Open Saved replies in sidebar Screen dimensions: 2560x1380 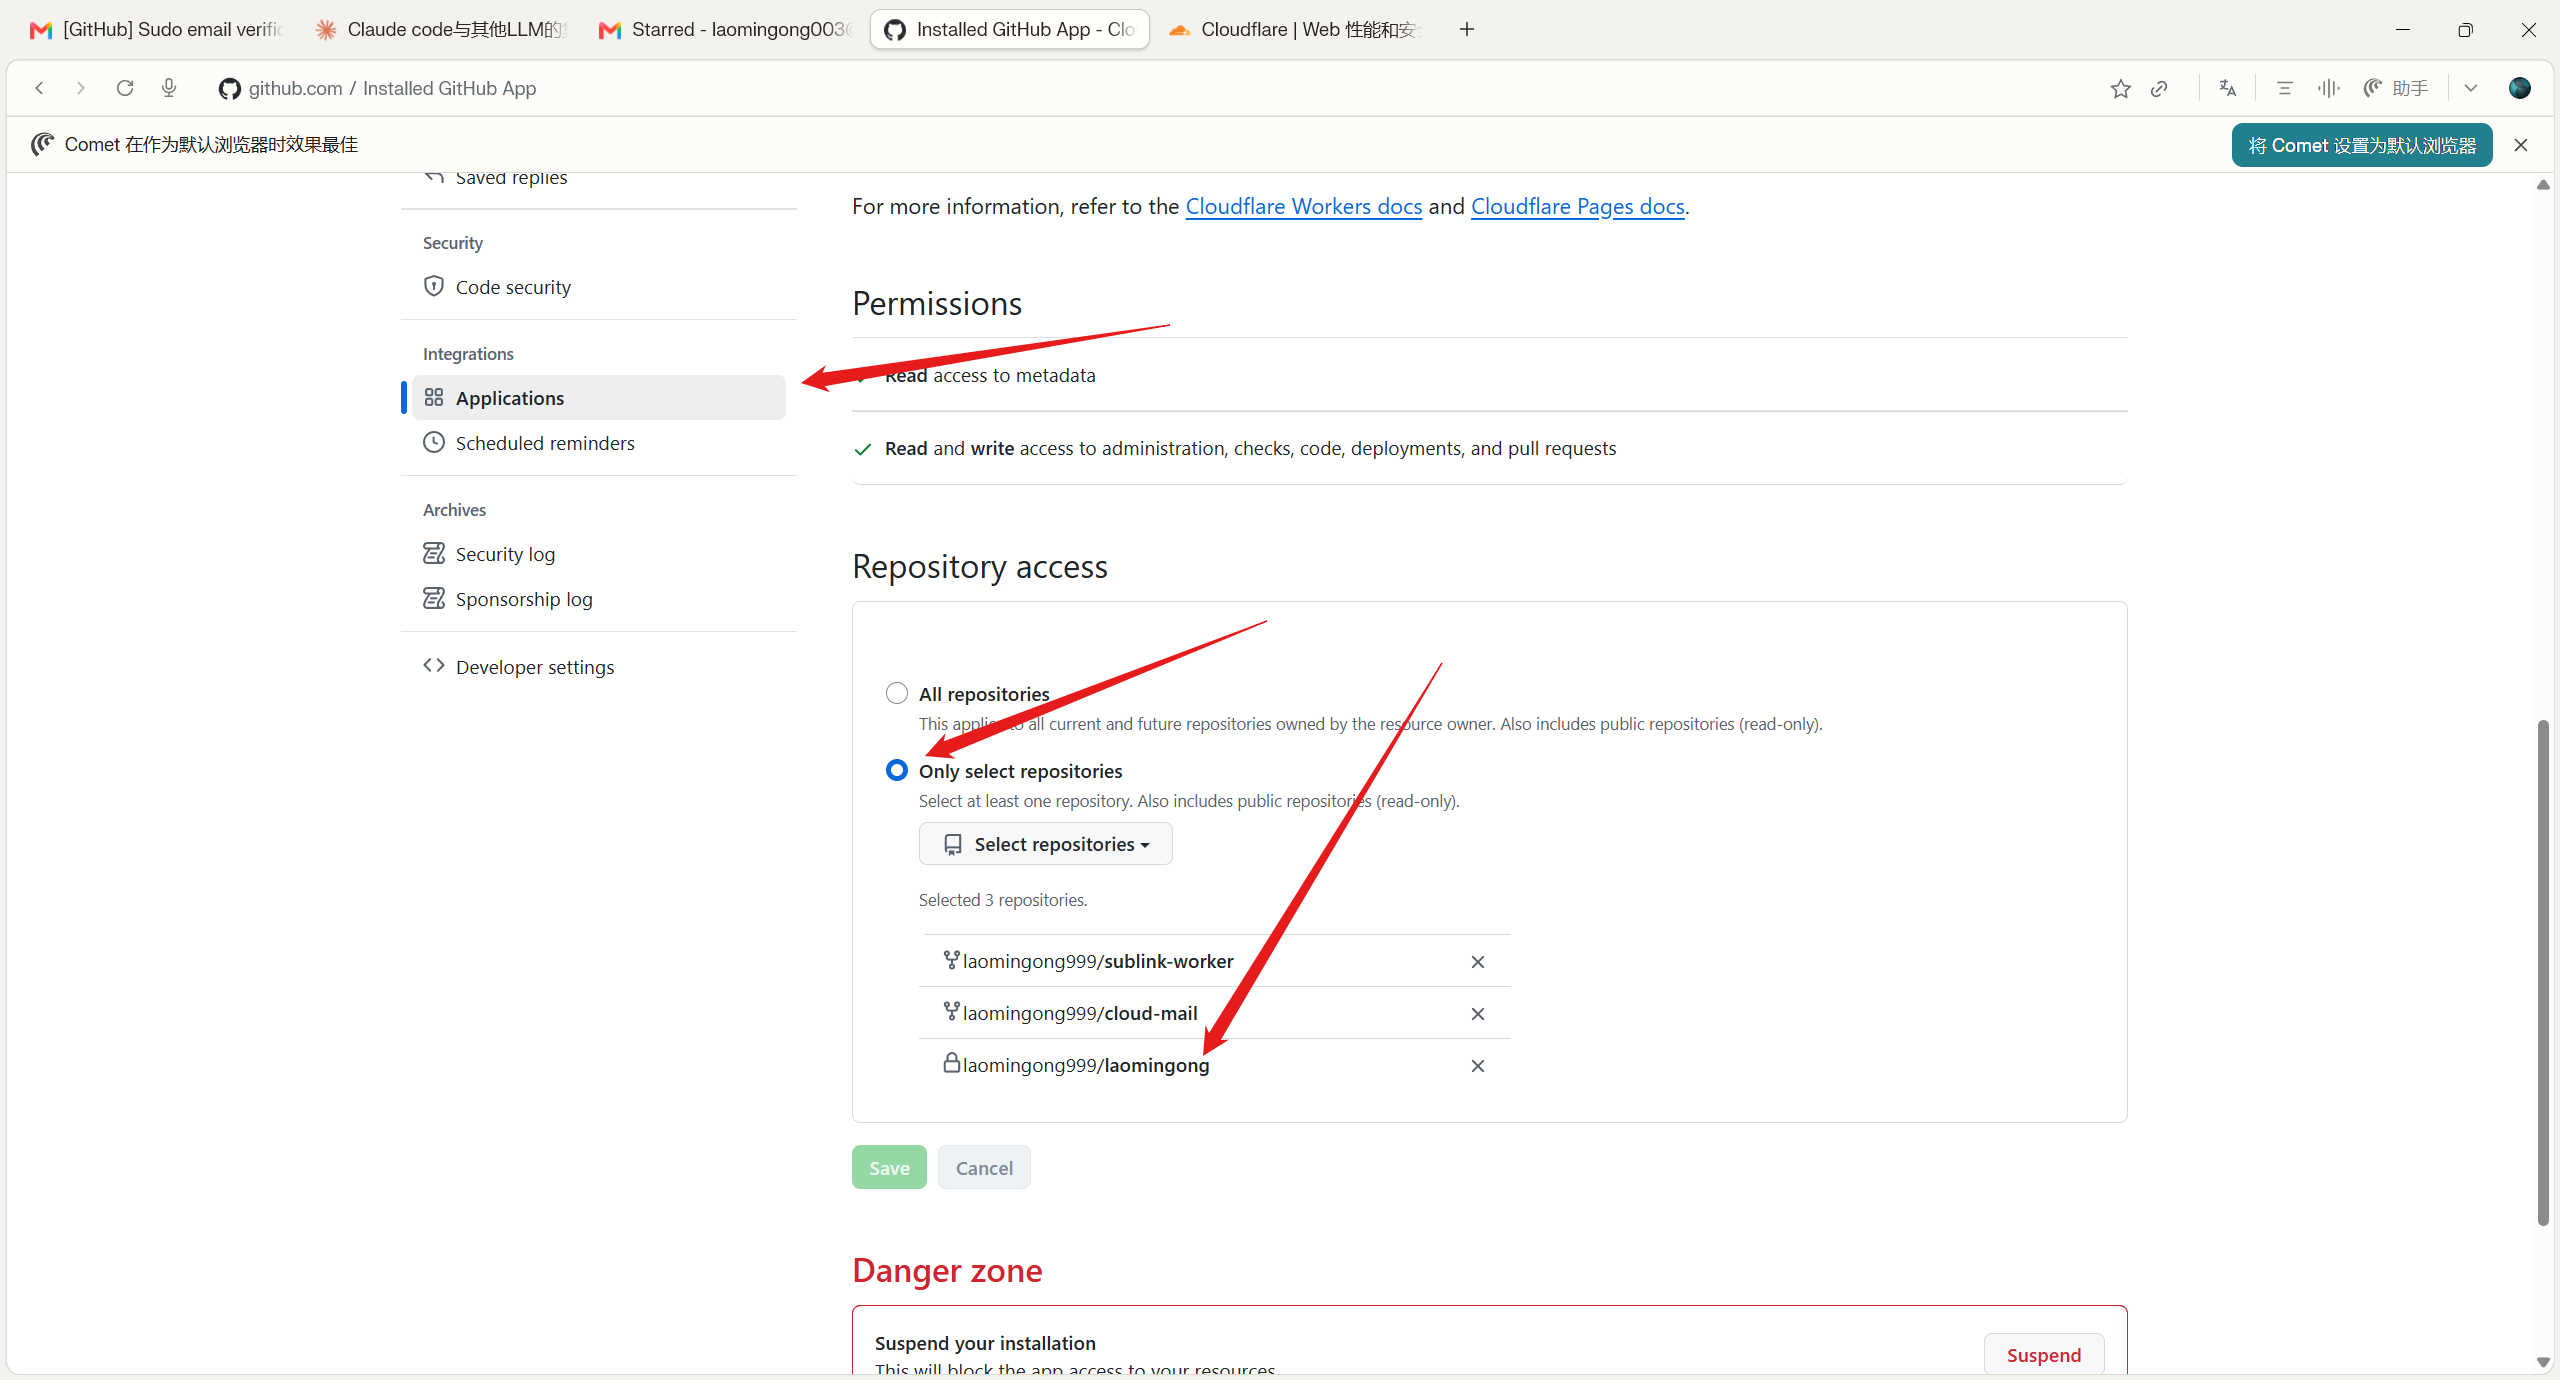pos(598,178)
